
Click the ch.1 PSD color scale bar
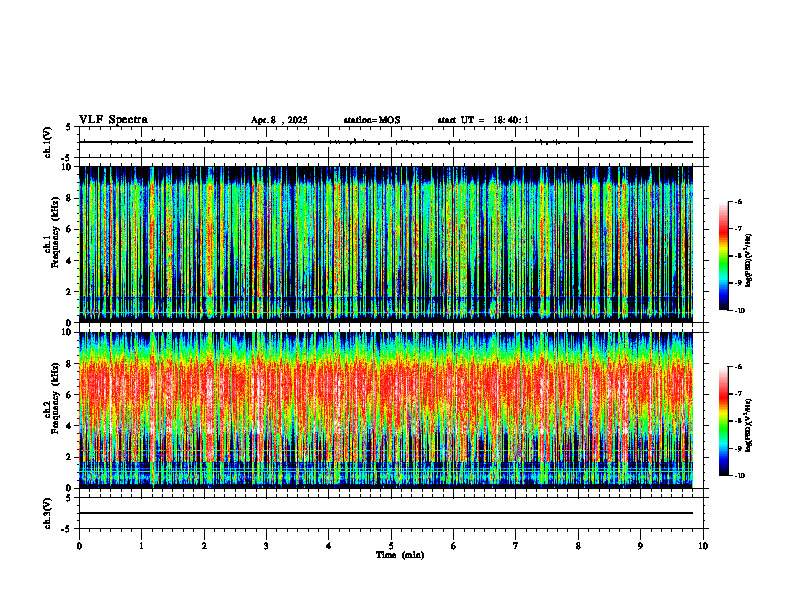coord(724,256)
